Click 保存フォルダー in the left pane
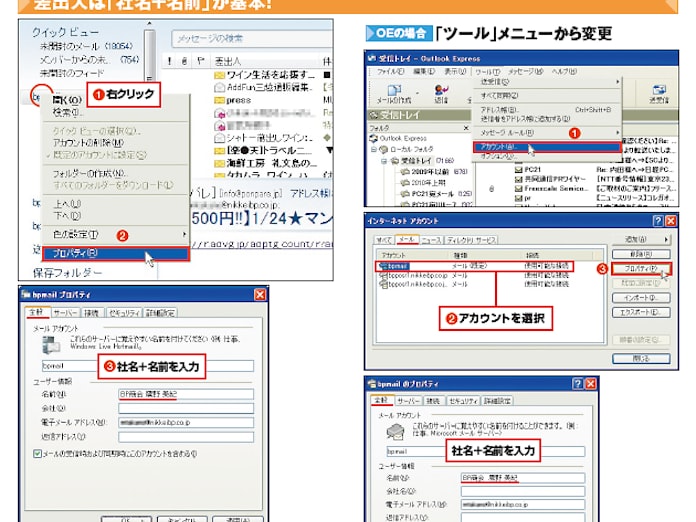 (67, 273)
